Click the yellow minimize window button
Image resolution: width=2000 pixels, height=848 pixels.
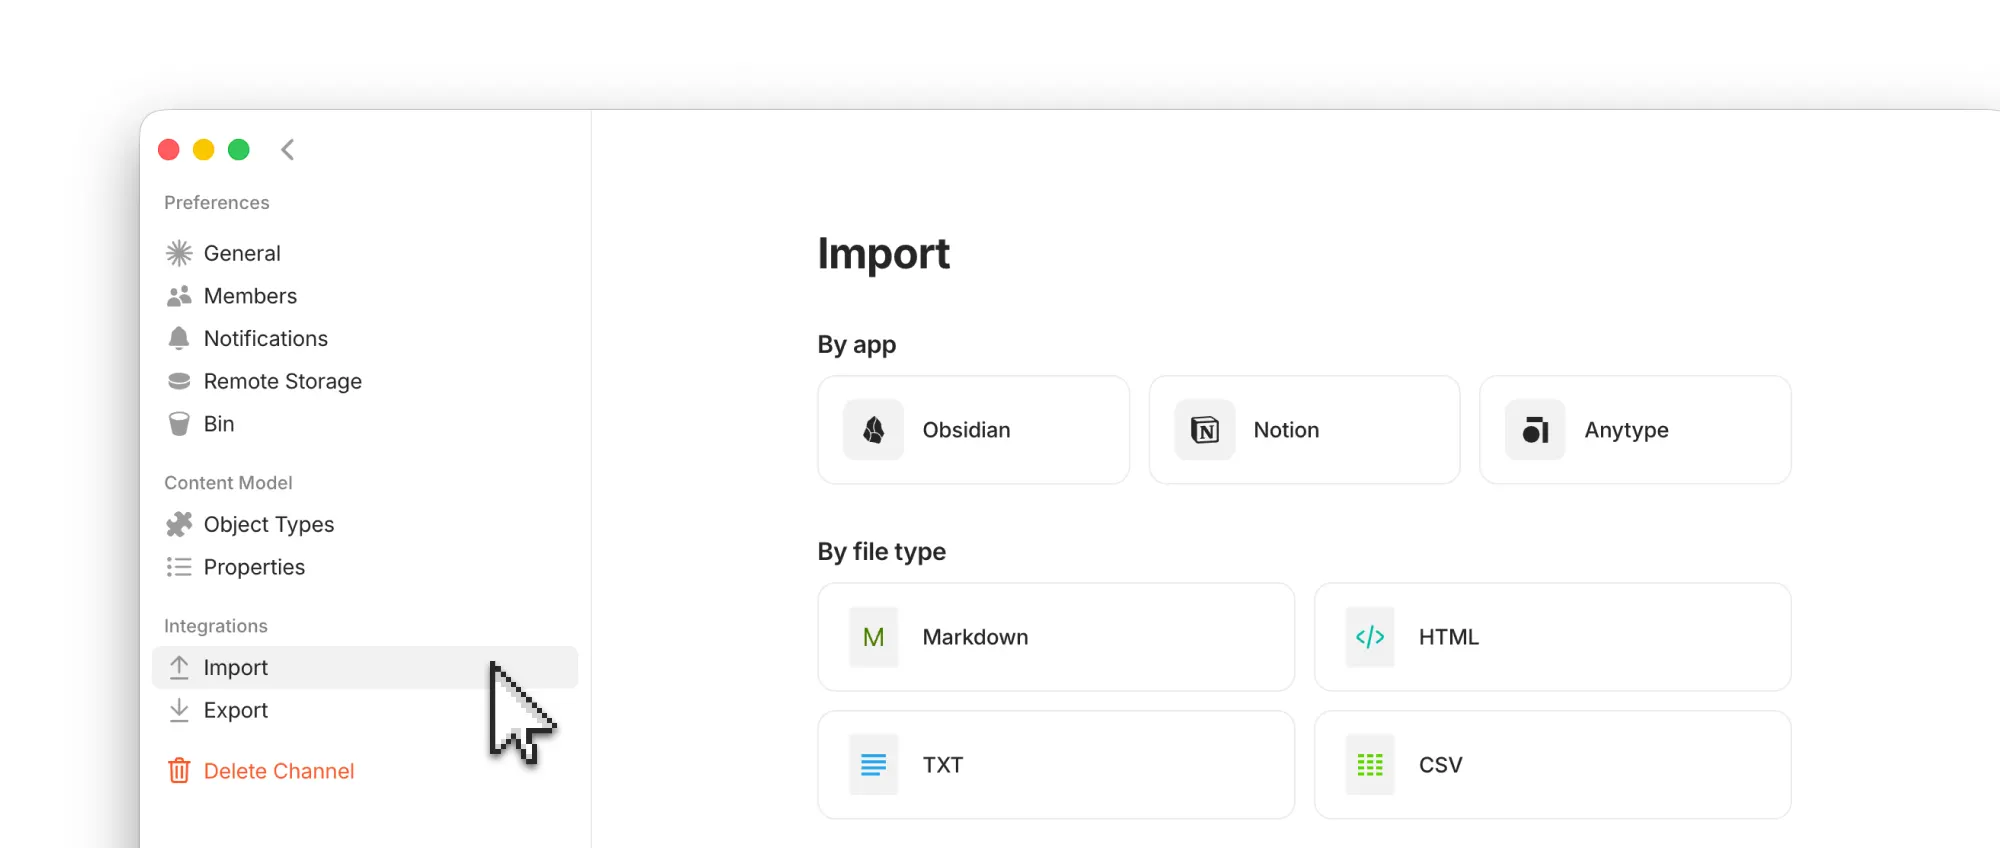204,150
